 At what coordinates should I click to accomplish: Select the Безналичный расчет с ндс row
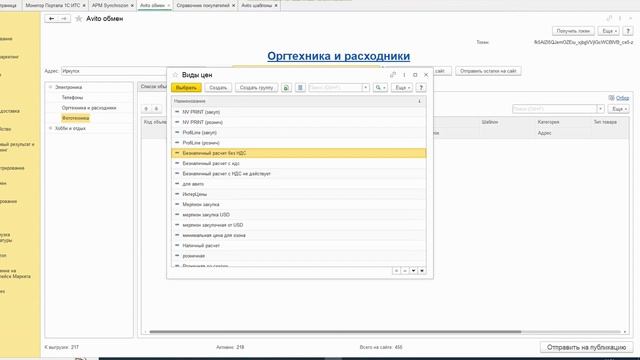coord(299,163)
